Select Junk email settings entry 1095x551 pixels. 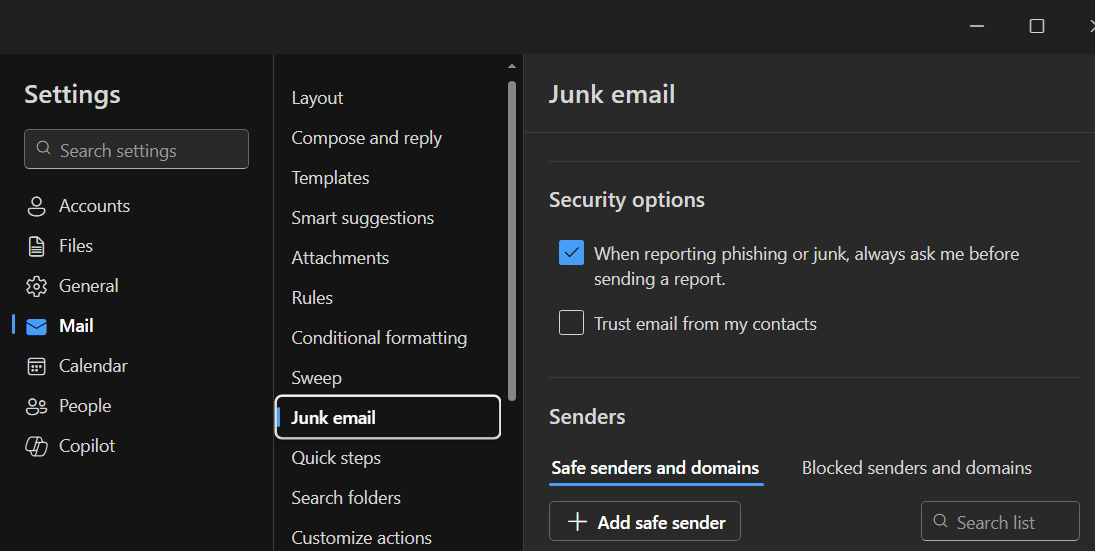pos(388,418)
